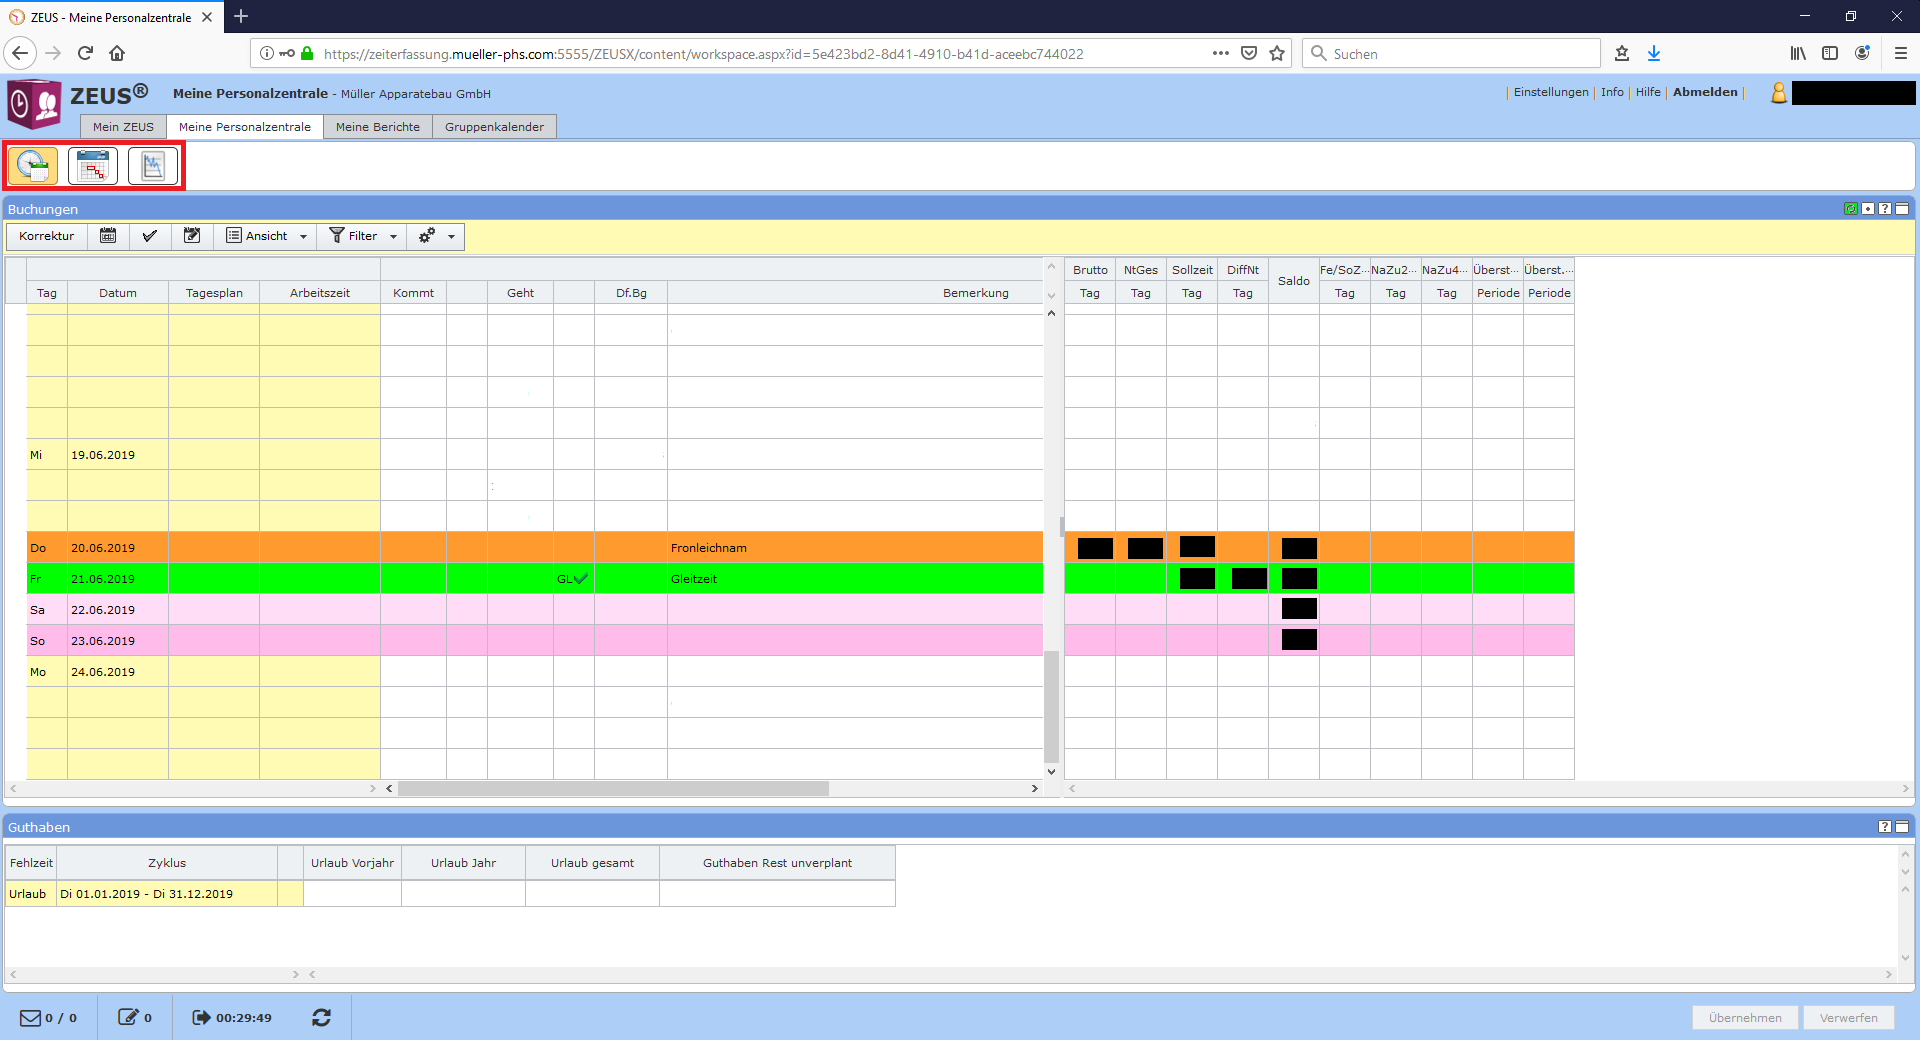Toggle the green auto-refresh button in Buchungen

tap(1851, 209)
